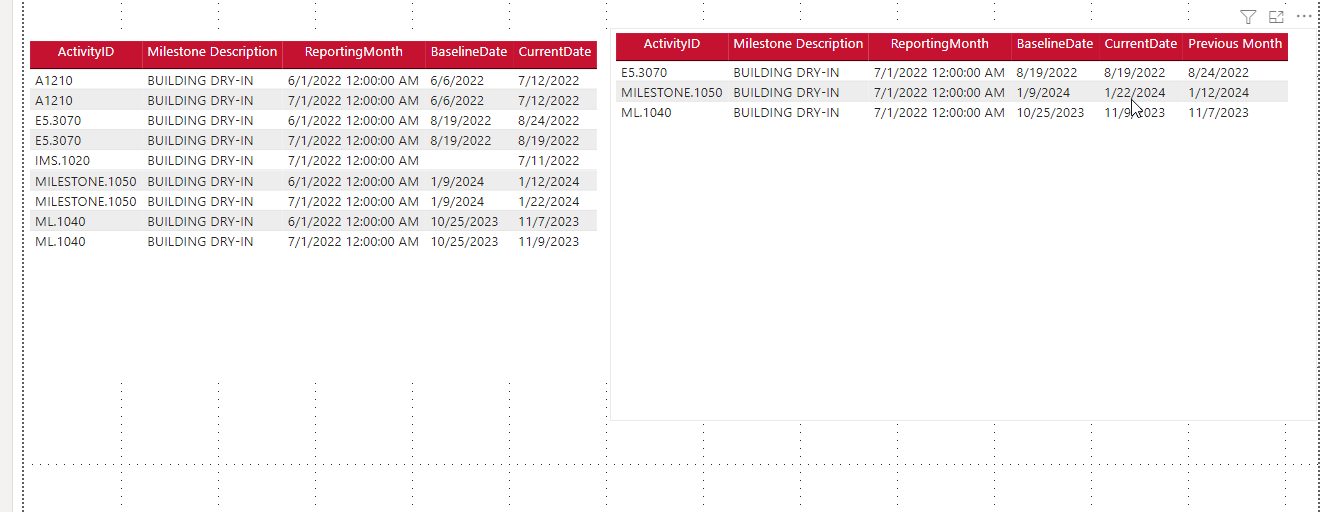Sort left table by ActivityID header
This screenshot has width=1321, height=512.
(86, 52)
